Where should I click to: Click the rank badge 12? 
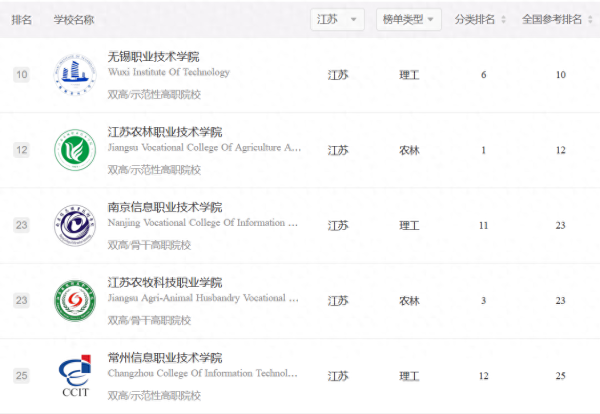tap(21, 150)
